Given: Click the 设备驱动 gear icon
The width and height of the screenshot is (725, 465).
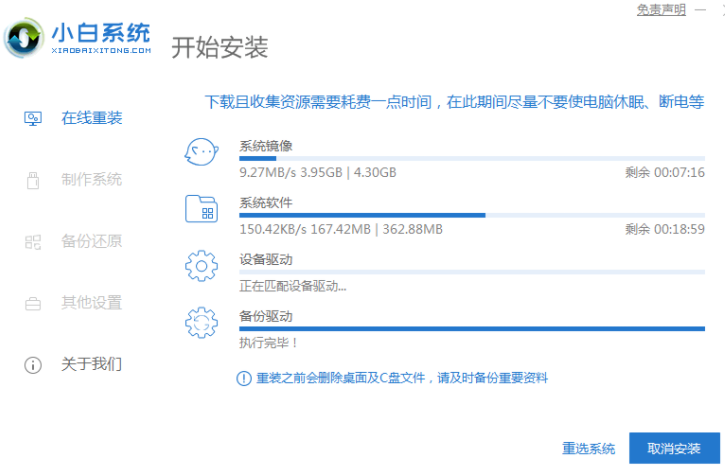Looking at the screenshot, I should pyautogui.click(x=201, y=267).
